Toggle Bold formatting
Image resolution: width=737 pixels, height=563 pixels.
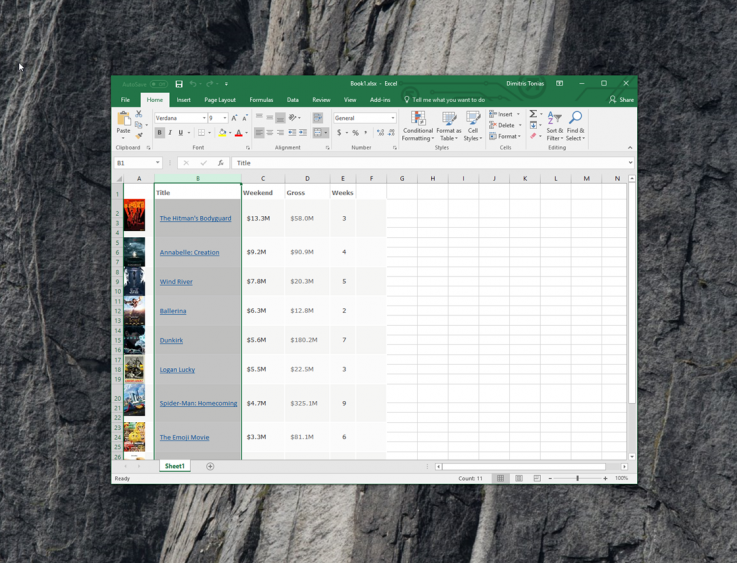tap(159, 133)
